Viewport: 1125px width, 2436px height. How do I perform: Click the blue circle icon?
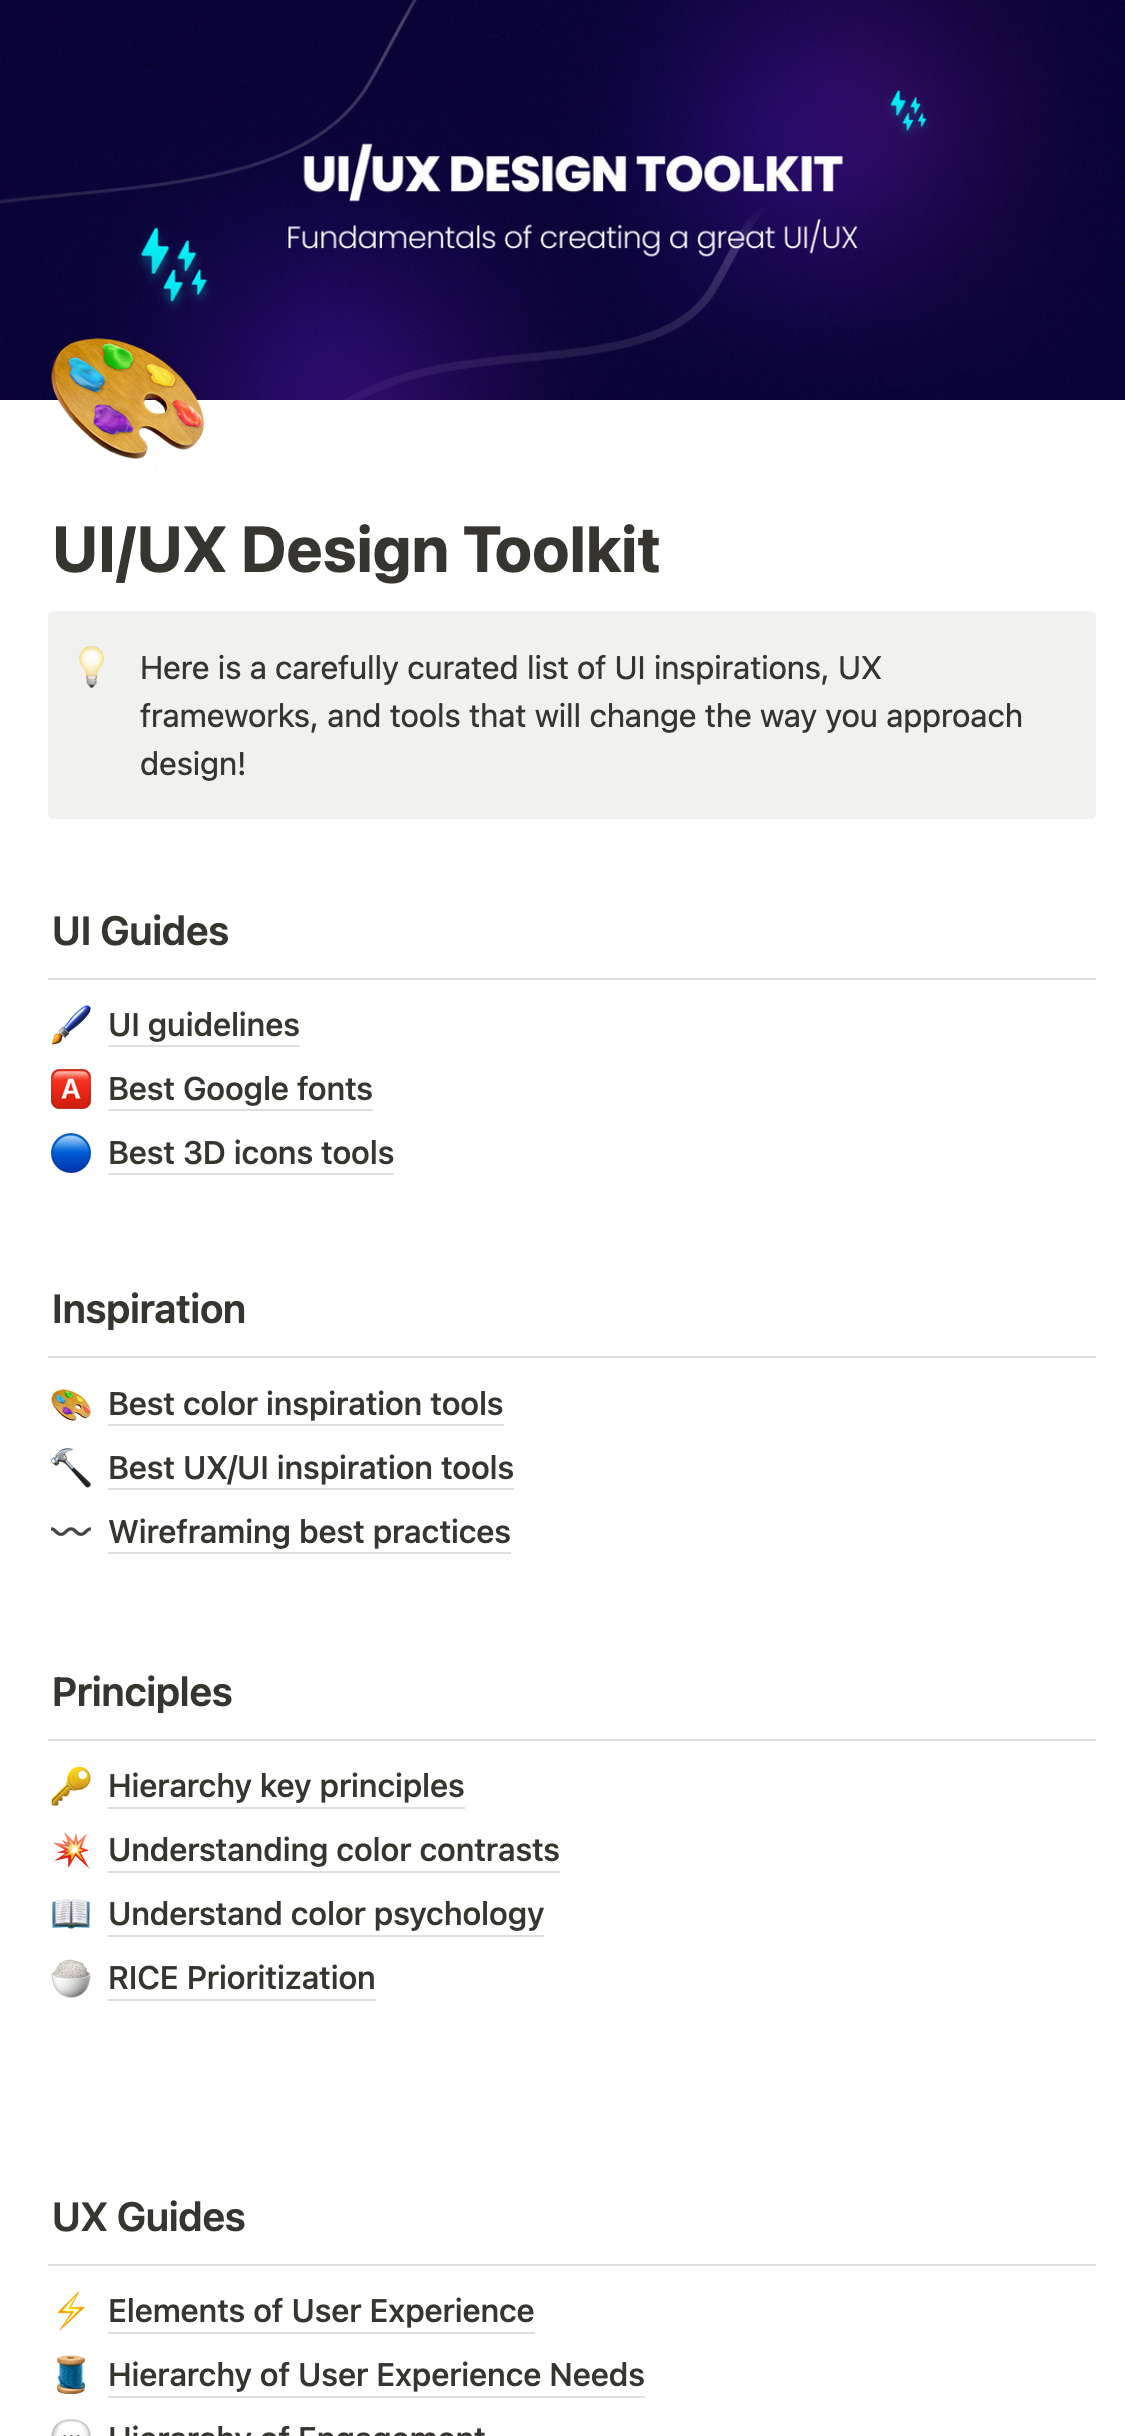point(71,1153)
